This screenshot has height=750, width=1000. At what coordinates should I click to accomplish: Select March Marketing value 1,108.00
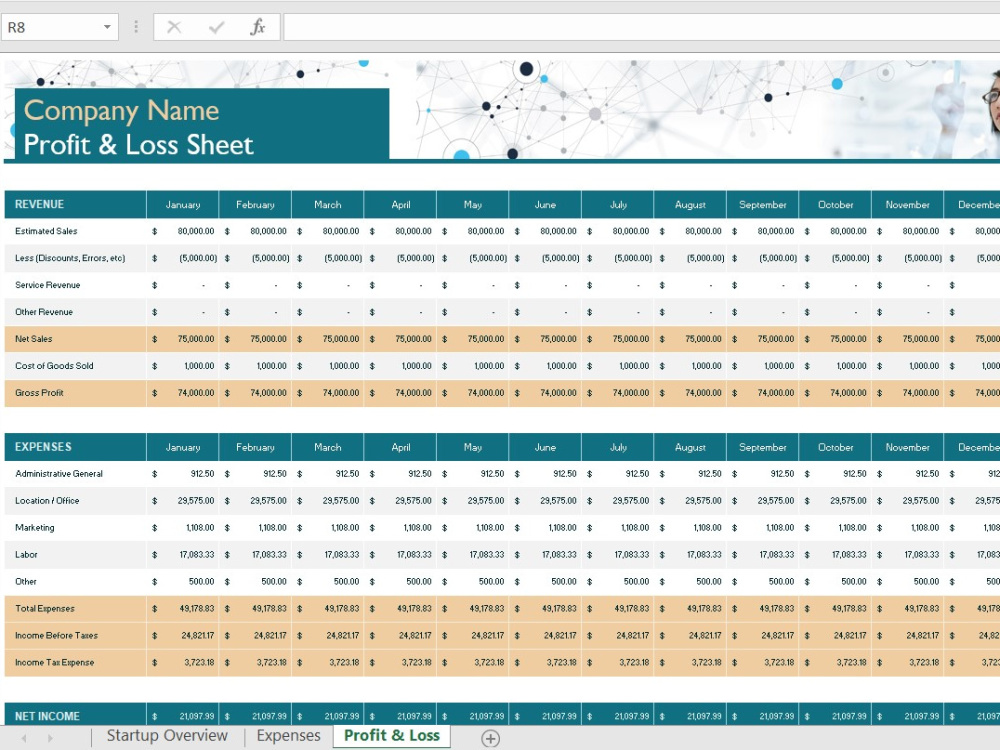(x=328, y=527)
